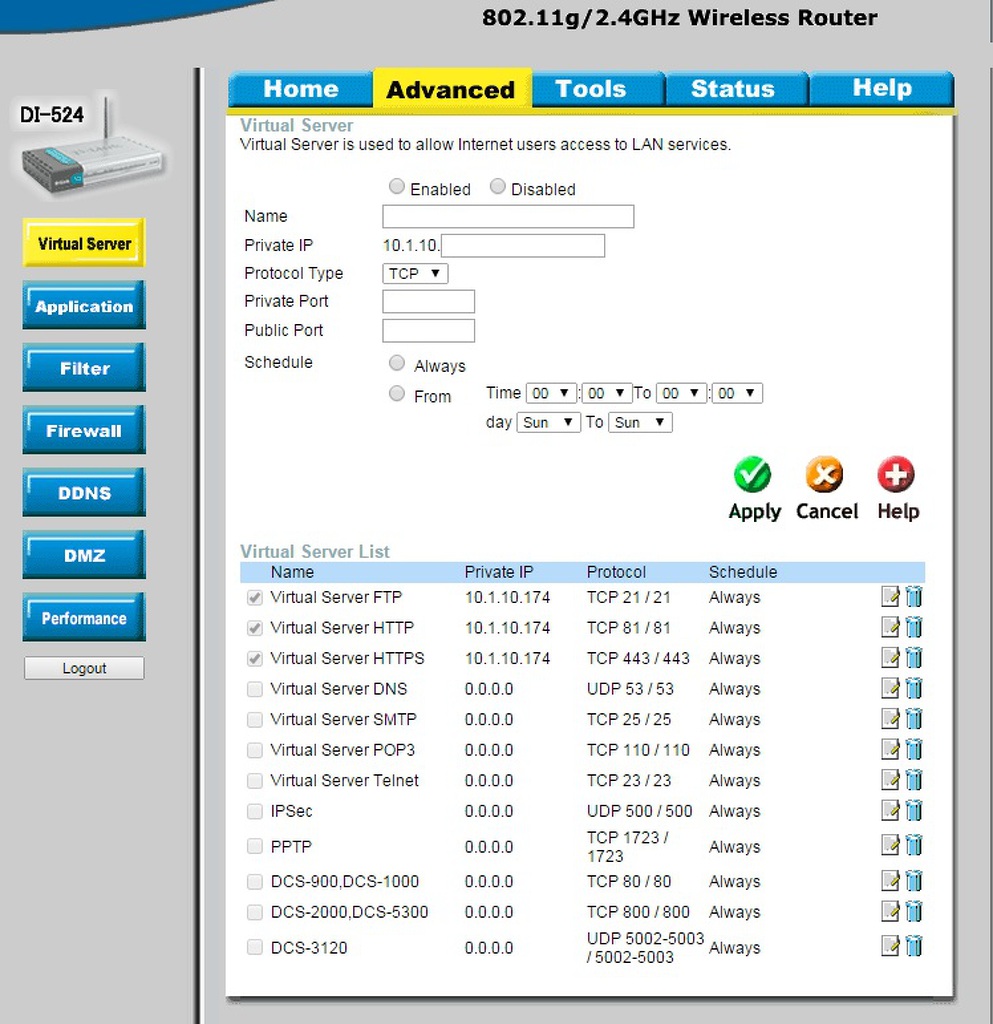The width and height of the screenshot is (993, 1024).
Task: Delete the Virtual Server HTTPS entry
Action: [x=914, y=658]
